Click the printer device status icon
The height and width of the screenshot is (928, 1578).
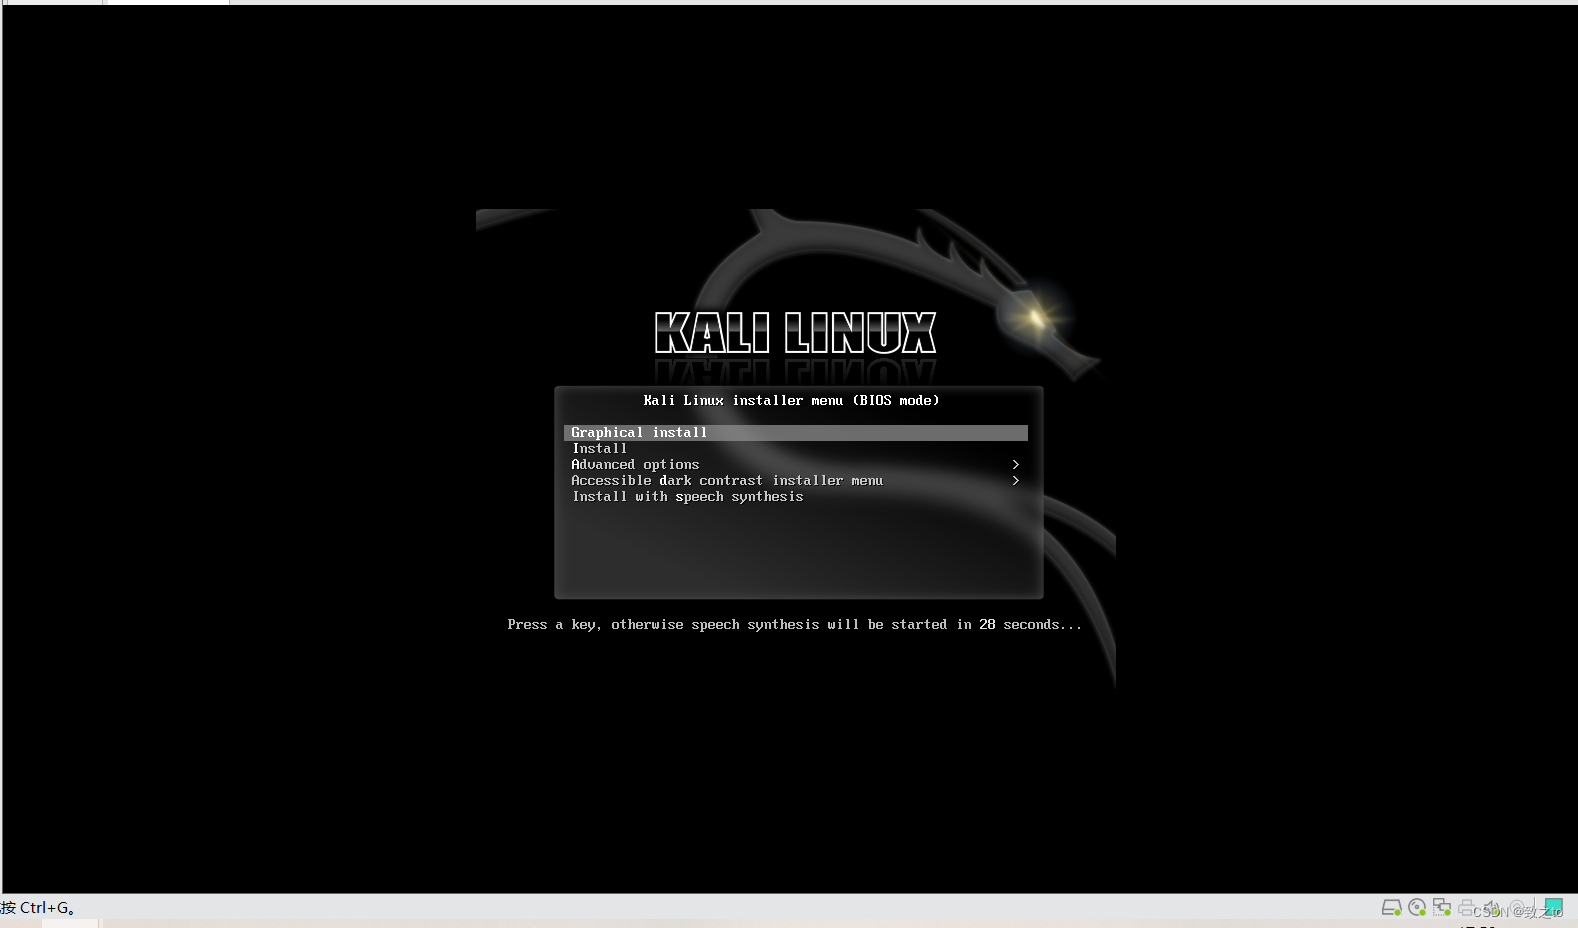tap(1467, 908)
